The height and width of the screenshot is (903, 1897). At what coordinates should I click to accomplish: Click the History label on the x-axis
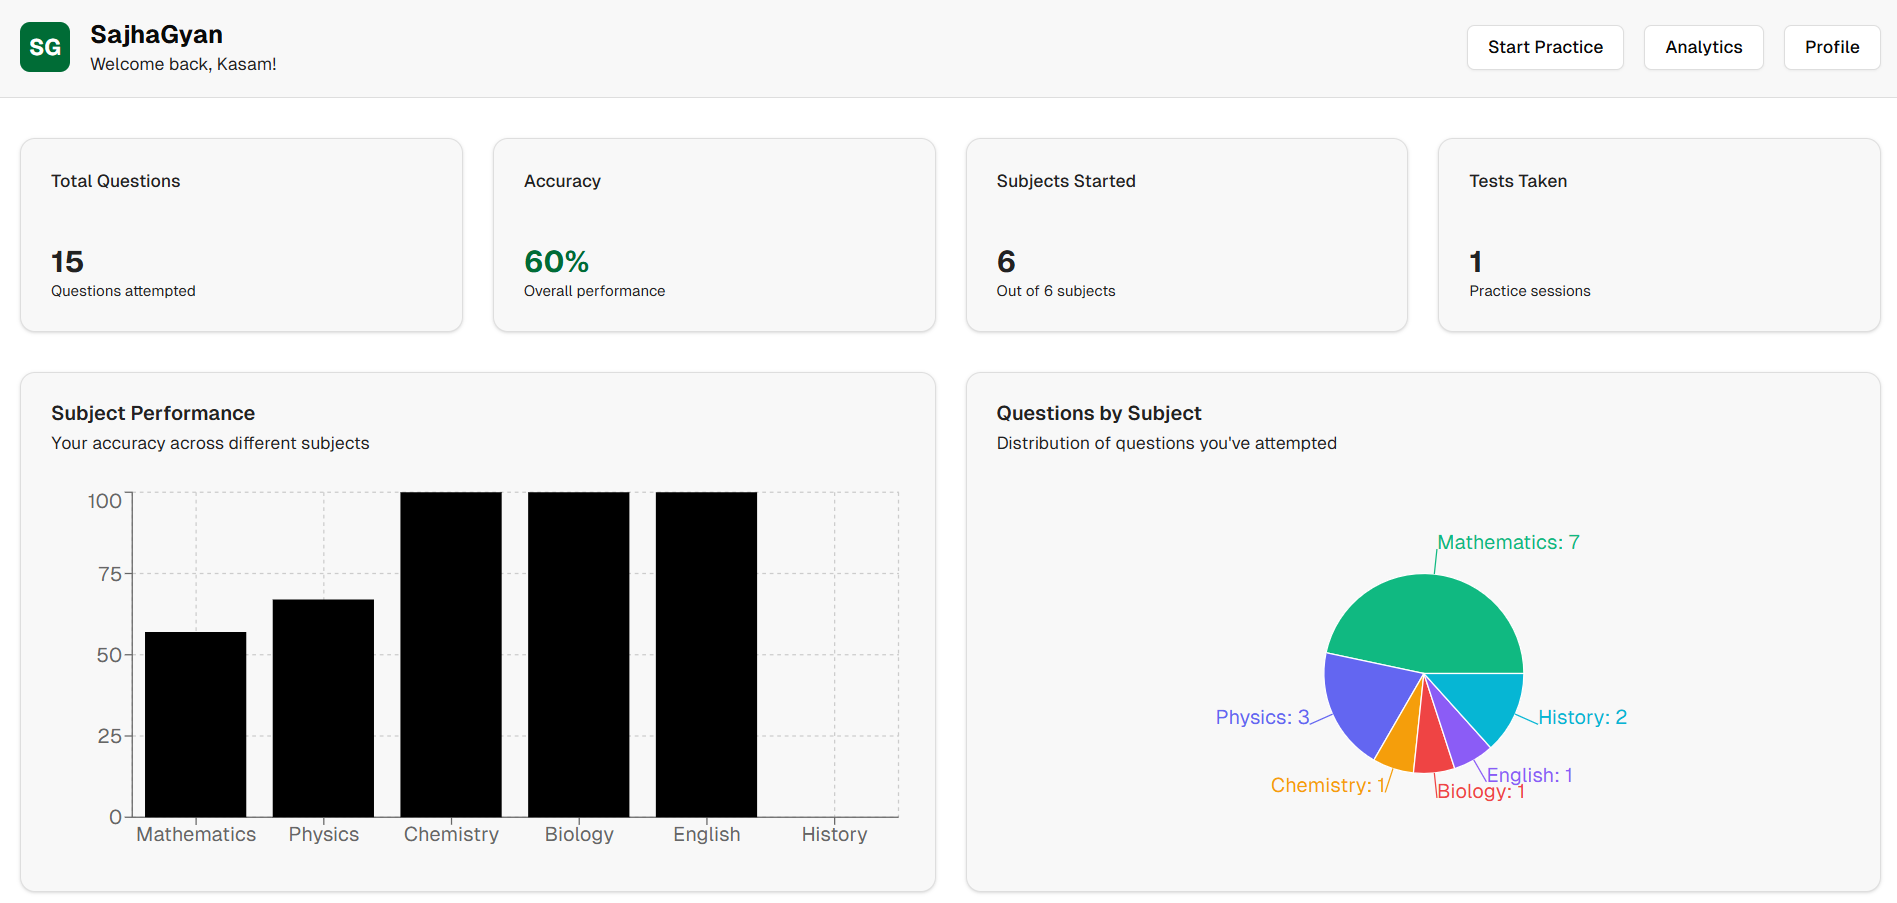coord(834,834)
